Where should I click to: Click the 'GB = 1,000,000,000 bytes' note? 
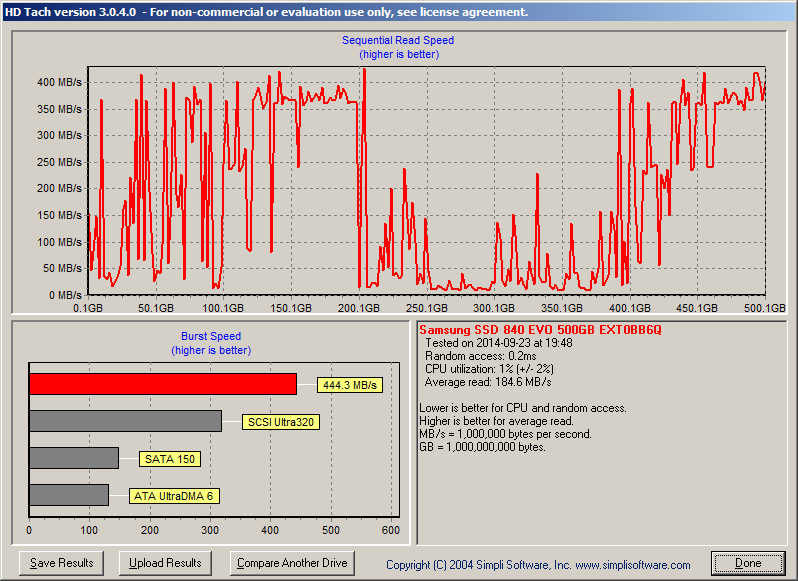[x=482, y=447]
